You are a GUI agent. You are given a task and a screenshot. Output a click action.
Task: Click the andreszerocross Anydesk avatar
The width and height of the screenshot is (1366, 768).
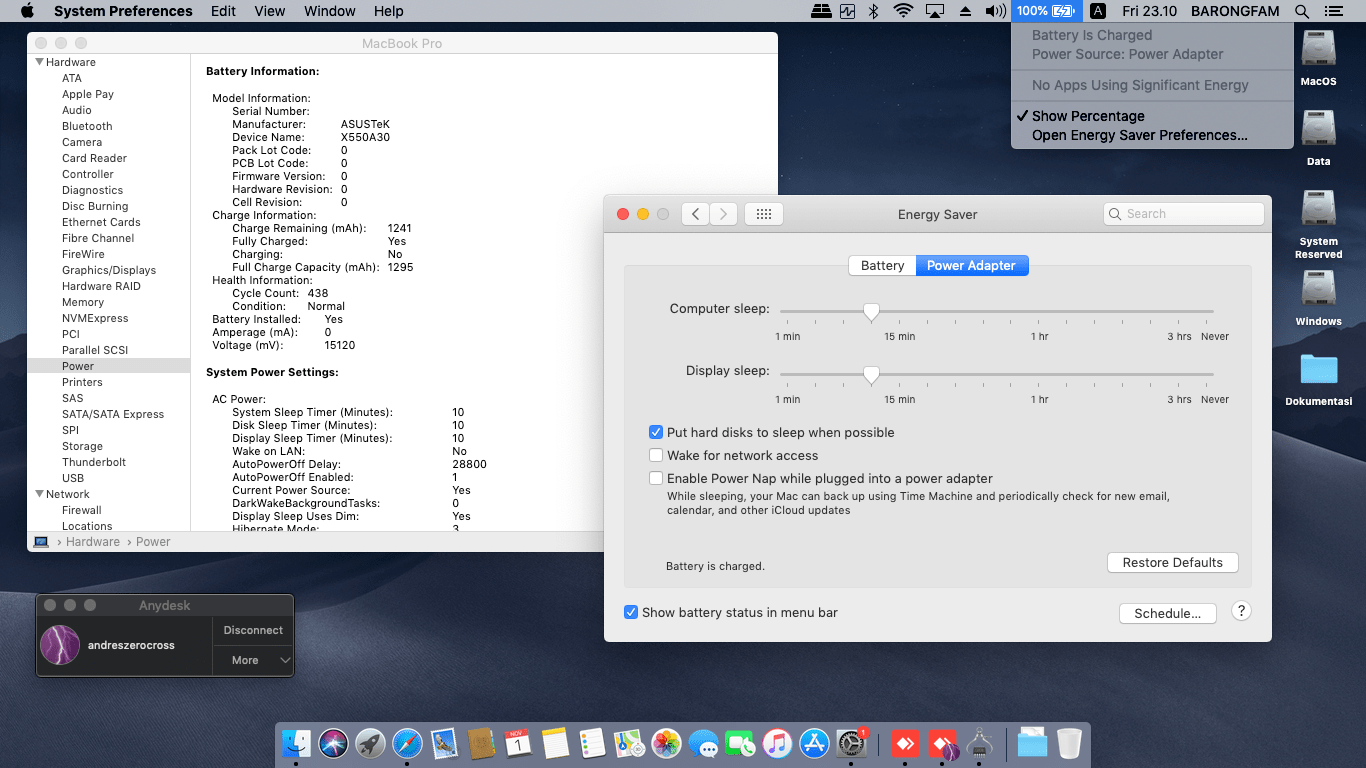[x=60, y=645]
